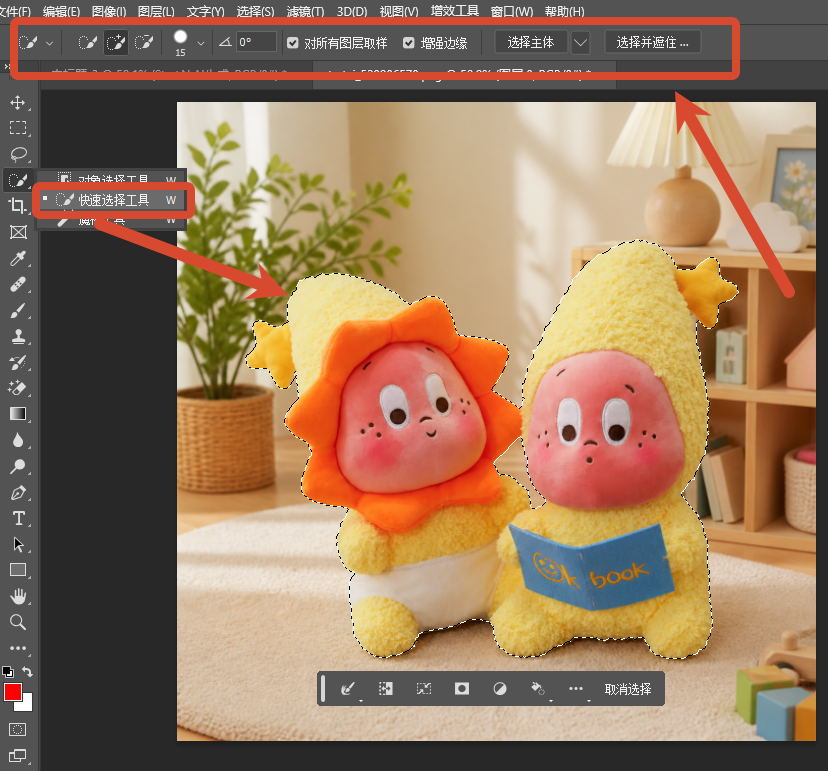This screenshot has width=828, height=771.
Task: Toggle 对所有图层取样 checkbox
Action: (x=293, y=43)
